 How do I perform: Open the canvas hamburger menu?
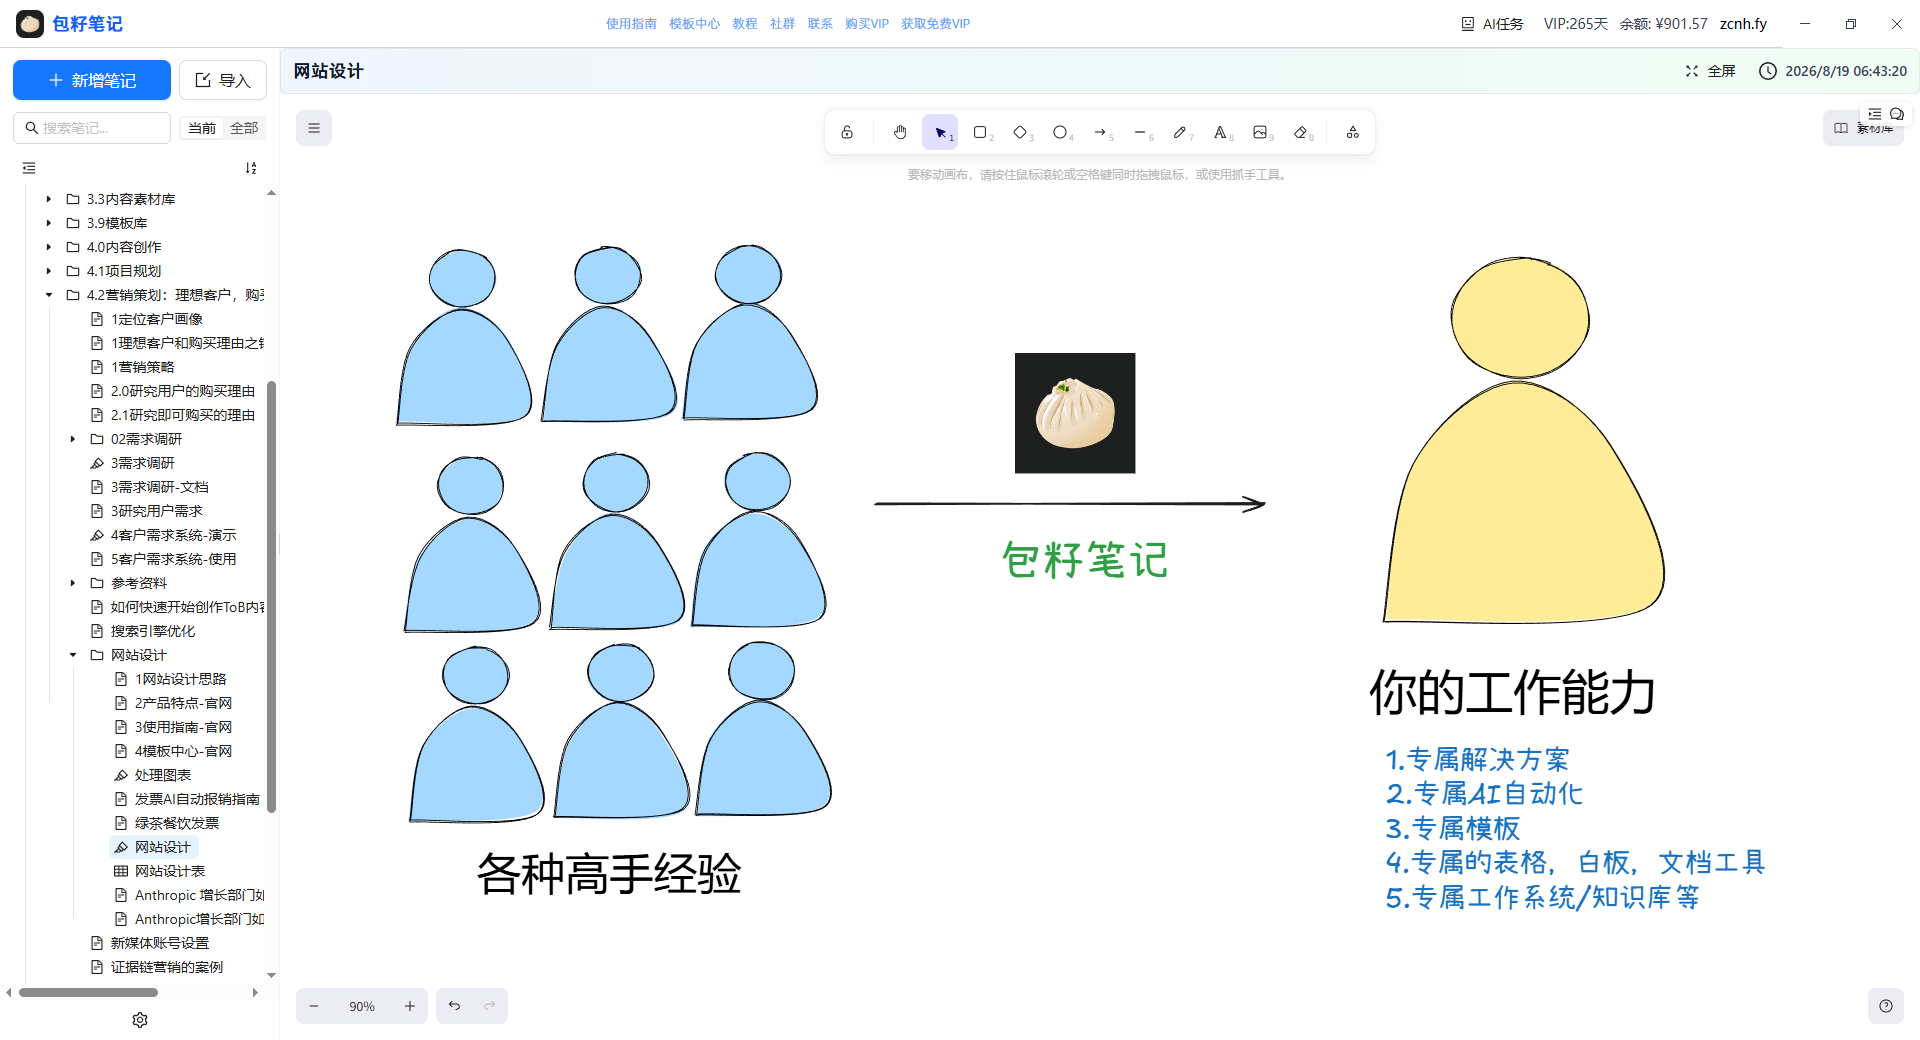pyautogui.click(x=314, y=128)
